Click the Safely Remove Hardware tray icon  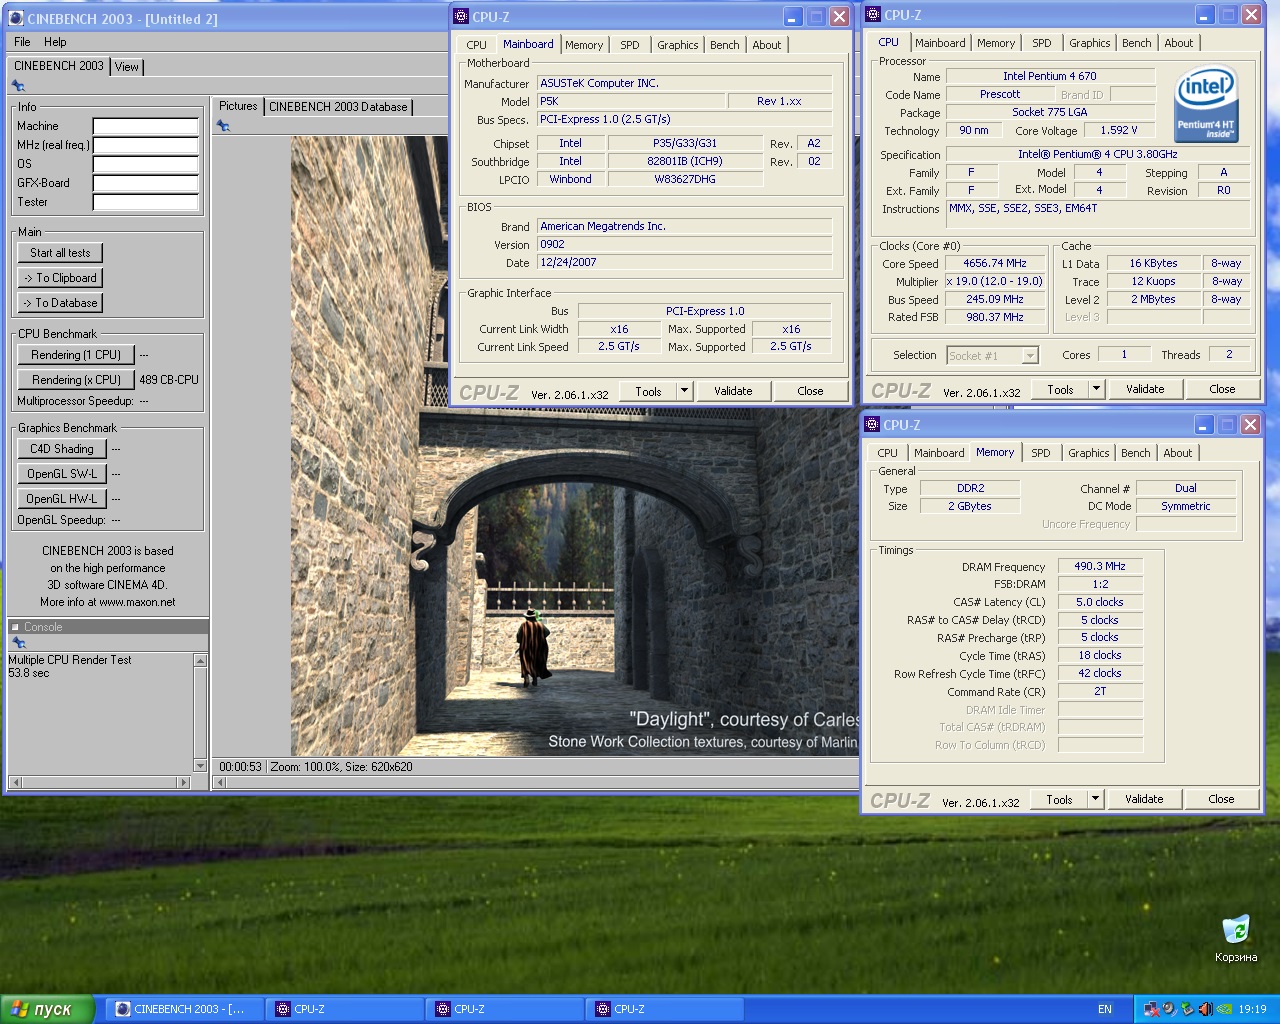1187,1009
